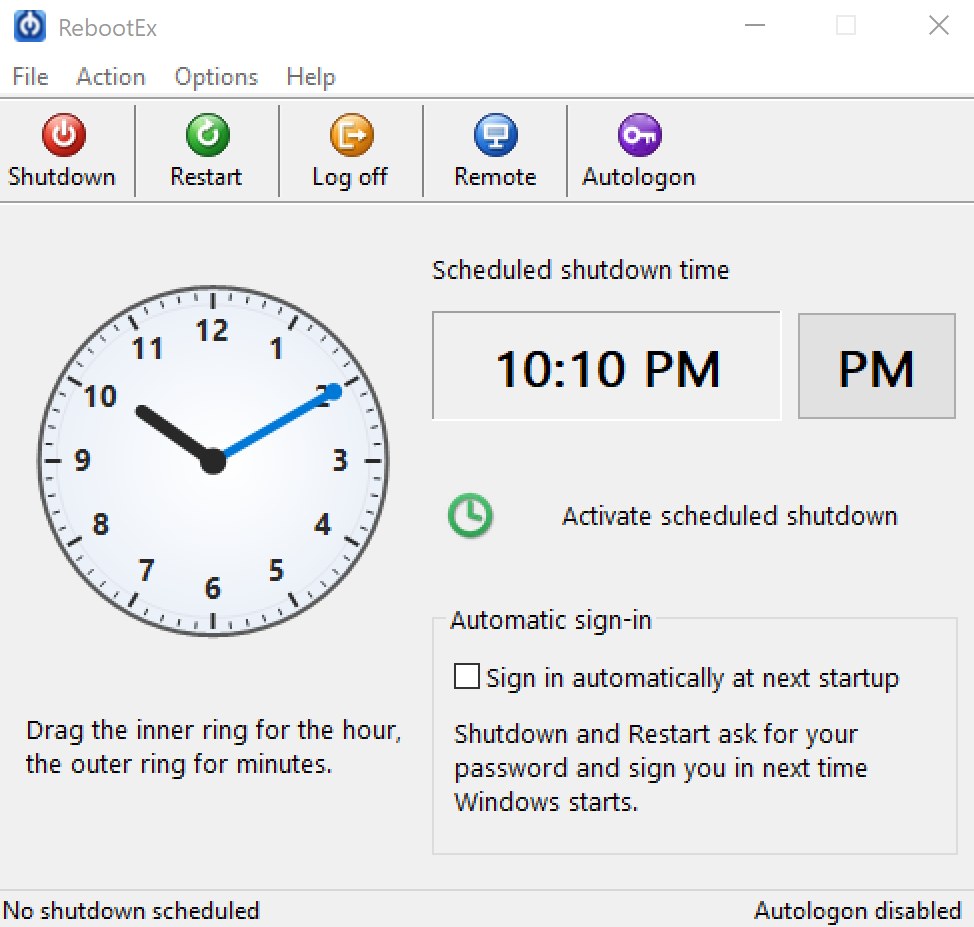The width and height of the screenshot is (974, 927).
Task: Click number 12 on the clock face
Action: click(212, 331)
